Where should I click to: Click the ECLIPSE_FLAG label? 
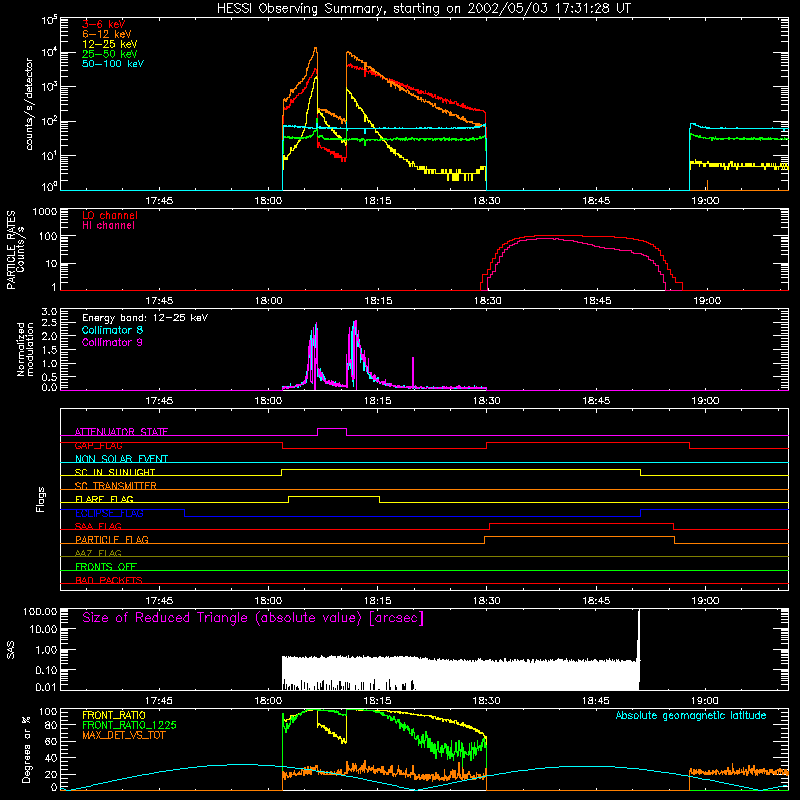pyautogui.click(x=109, y=513)
